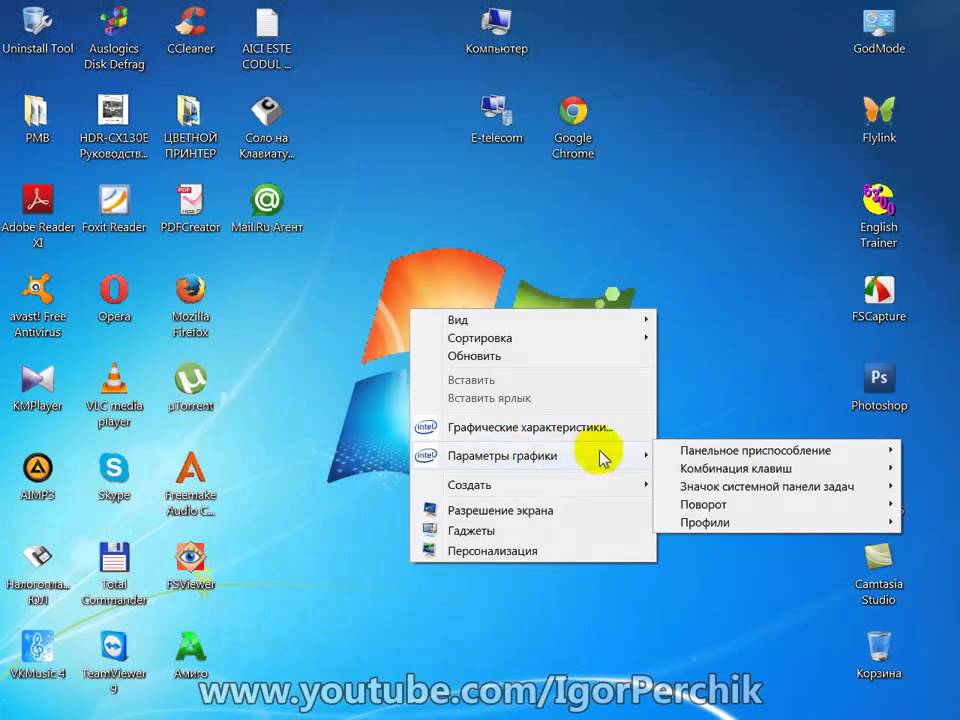Image resolution: width=960 pixels, height=720 pixels.
Task: Select the Auslogics Disk Defrag icon
Action: (114, 21)
